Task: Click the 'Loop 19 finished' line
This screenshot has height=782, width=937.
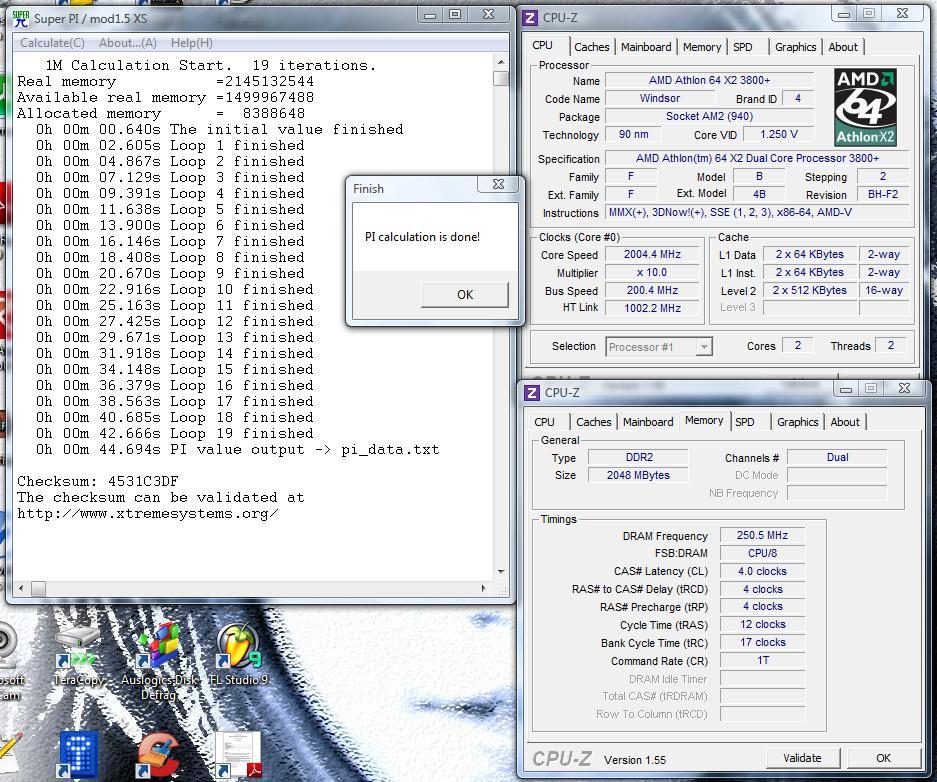Action: coord(174,433)
